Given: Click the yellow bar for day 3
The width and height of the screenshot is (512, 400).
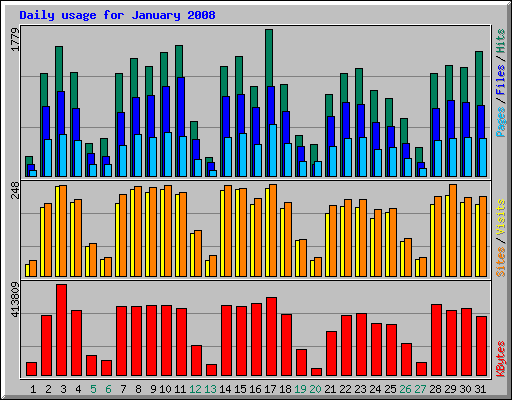Looking at the screenshot, I should 57,231.
